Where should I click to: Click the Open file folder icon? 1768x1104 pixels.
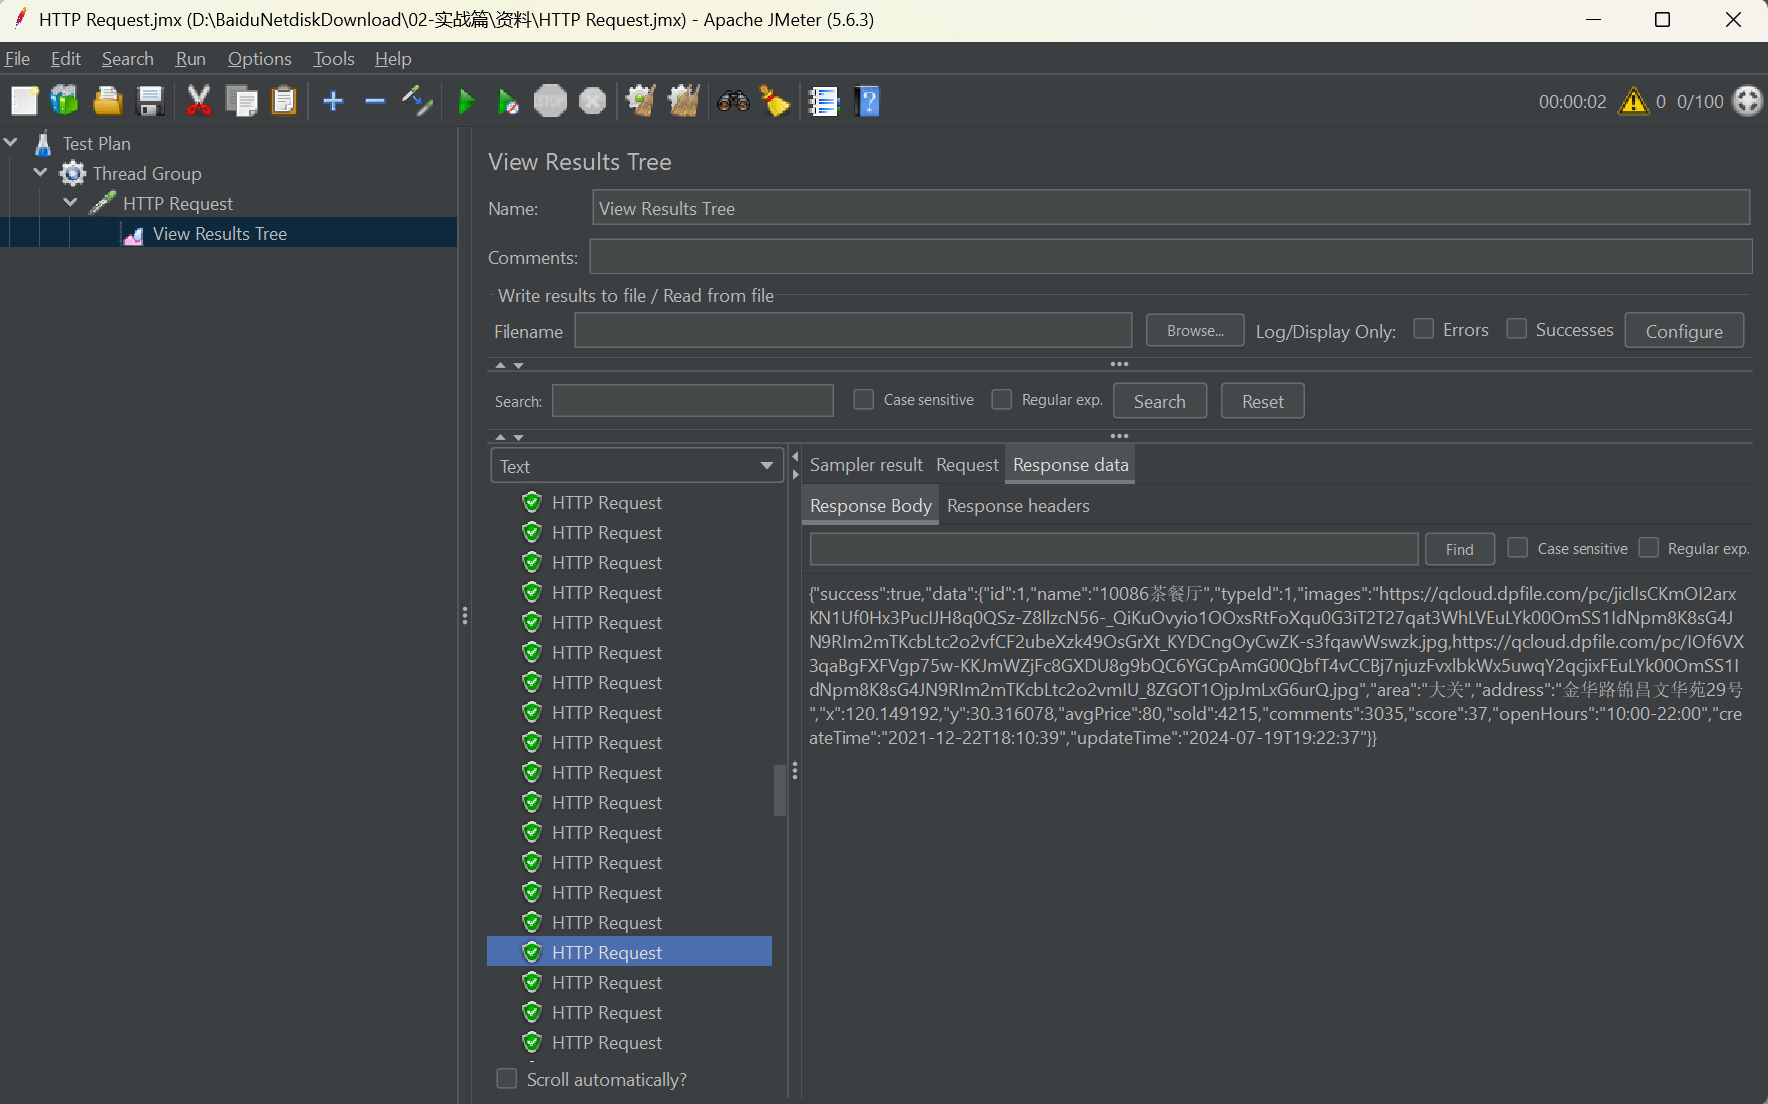107,101
